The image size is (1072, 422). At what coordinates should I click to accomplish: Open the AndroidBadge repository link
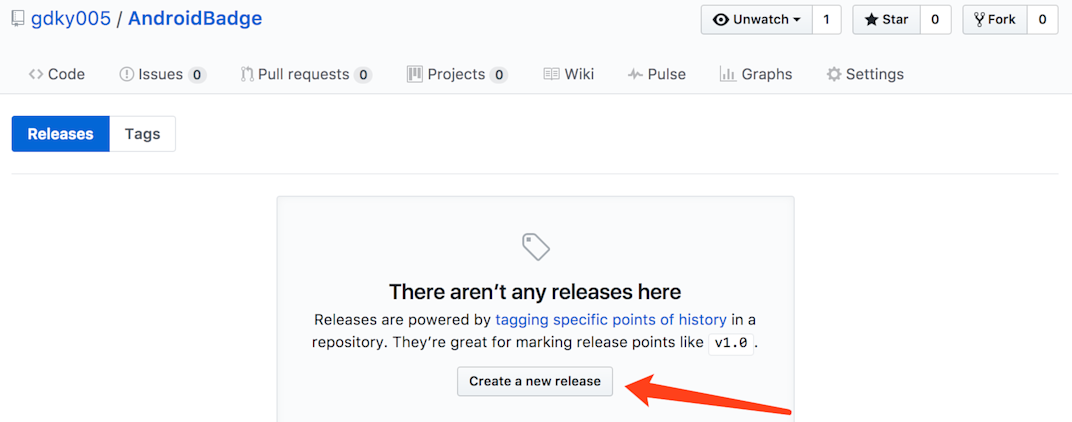click(x=195, y=18)
